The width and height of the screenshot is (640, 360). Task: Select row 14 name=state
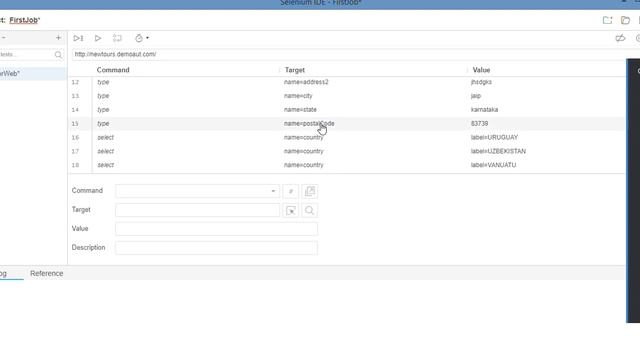click(347, 110)
